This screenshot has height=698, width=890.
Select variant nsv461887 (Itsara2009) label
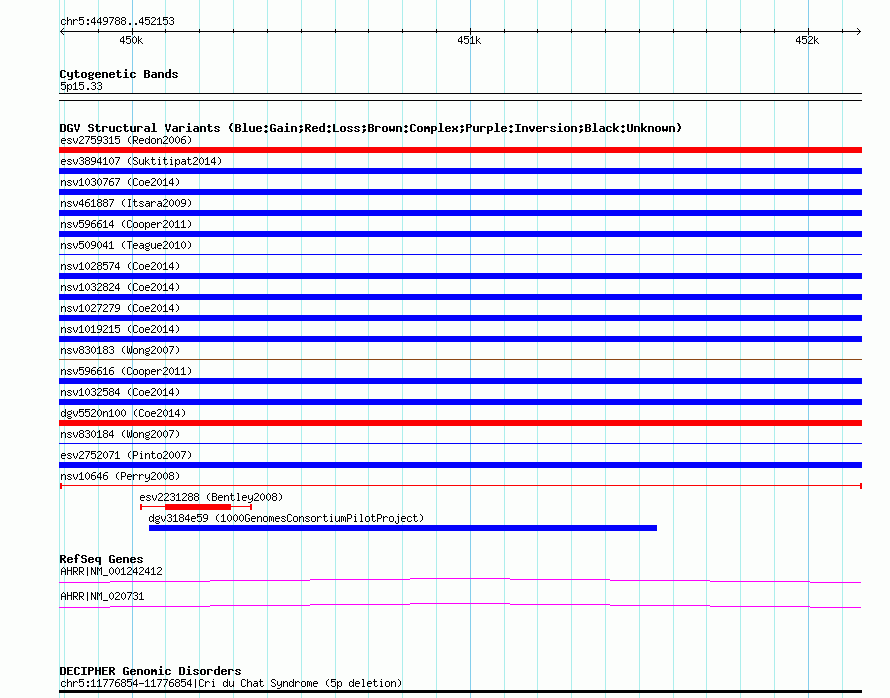pos(126,203)
